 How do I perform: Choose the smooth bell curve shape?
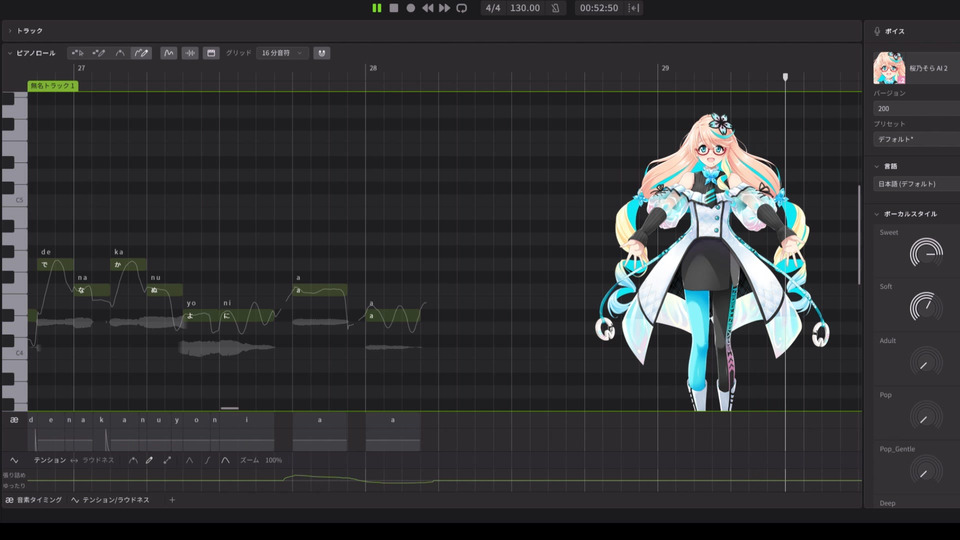pos(225,460)
